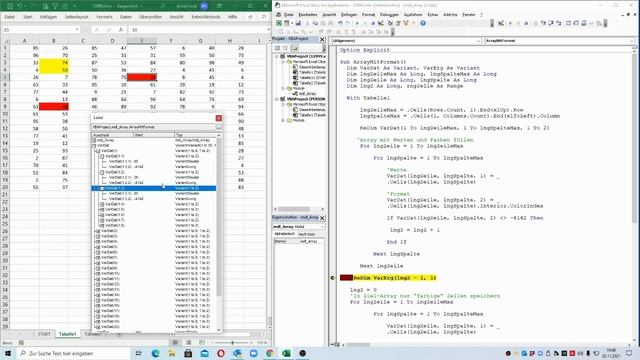640x360 pixels.
Task: Click Find binoculars icon in VBA toolbar
Action: (x=331, y=23)
